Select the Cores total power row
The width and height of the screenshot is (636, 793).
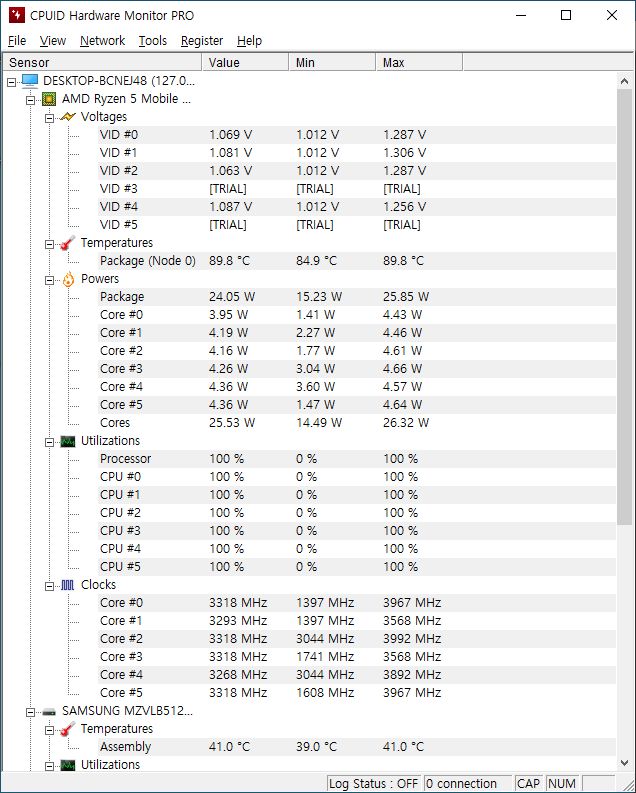(x=357, y=423)
